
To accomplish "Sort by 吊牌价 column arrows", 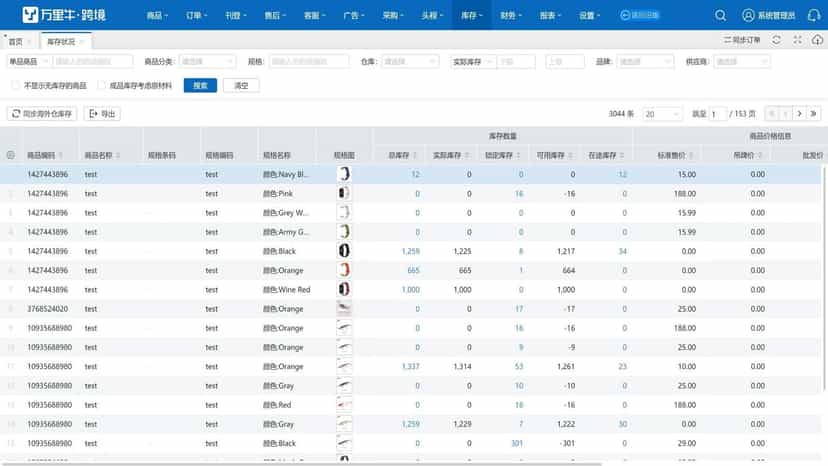I will tap(760, 155).
